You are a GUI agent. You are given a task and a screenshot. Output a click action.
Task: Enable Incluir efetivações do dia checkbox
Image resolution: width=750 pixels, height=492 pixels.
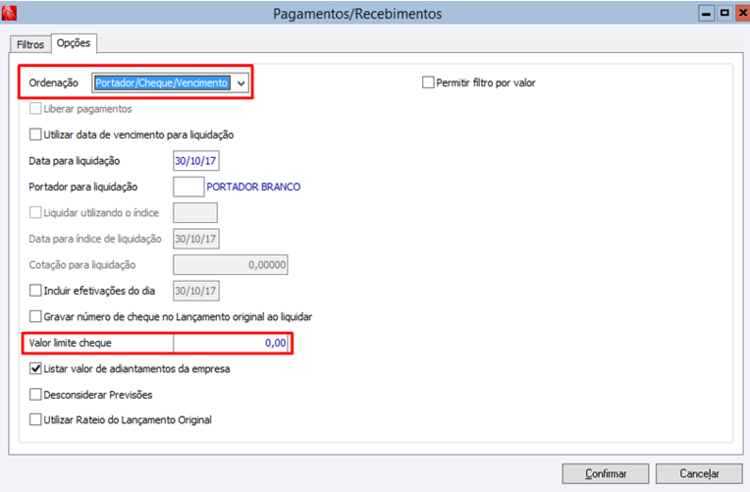[35, 290]
